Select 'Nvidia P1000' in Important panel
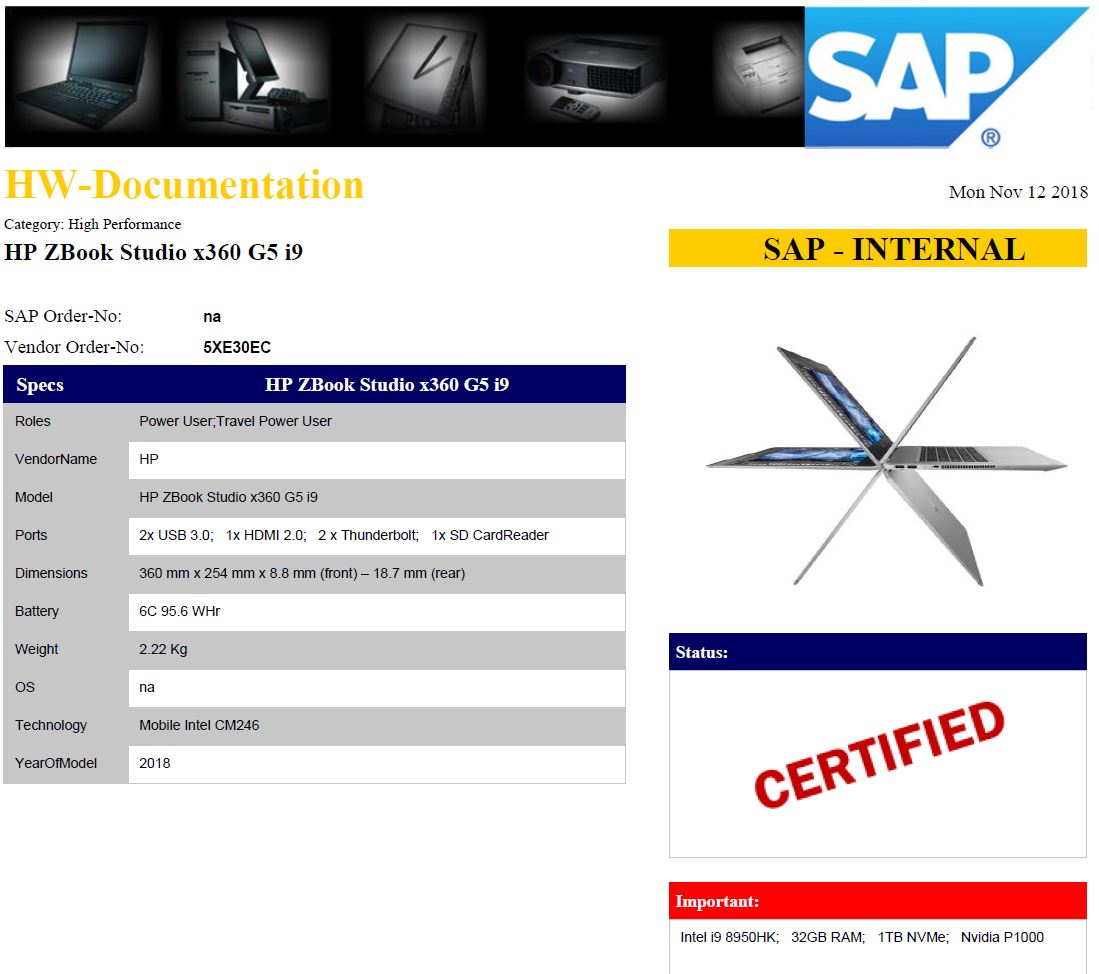Screen dimensions: 1099x974 tap(1002, 937)
